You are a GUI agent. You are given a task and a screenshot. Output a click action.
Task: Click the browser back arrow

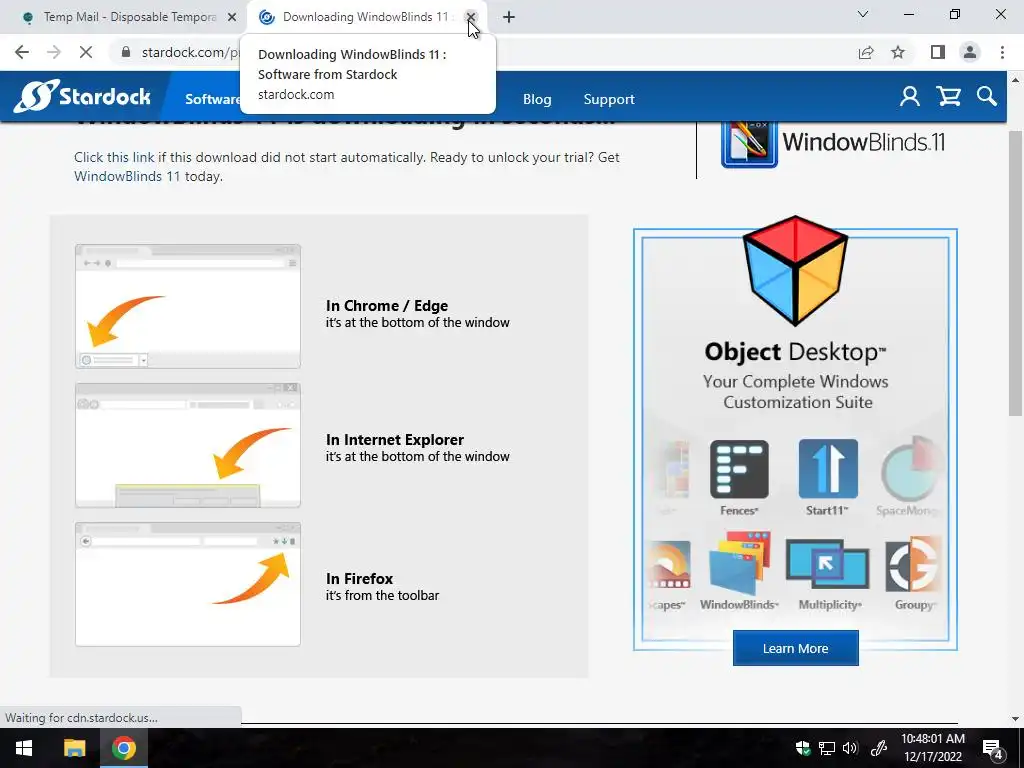coord(22,52)
